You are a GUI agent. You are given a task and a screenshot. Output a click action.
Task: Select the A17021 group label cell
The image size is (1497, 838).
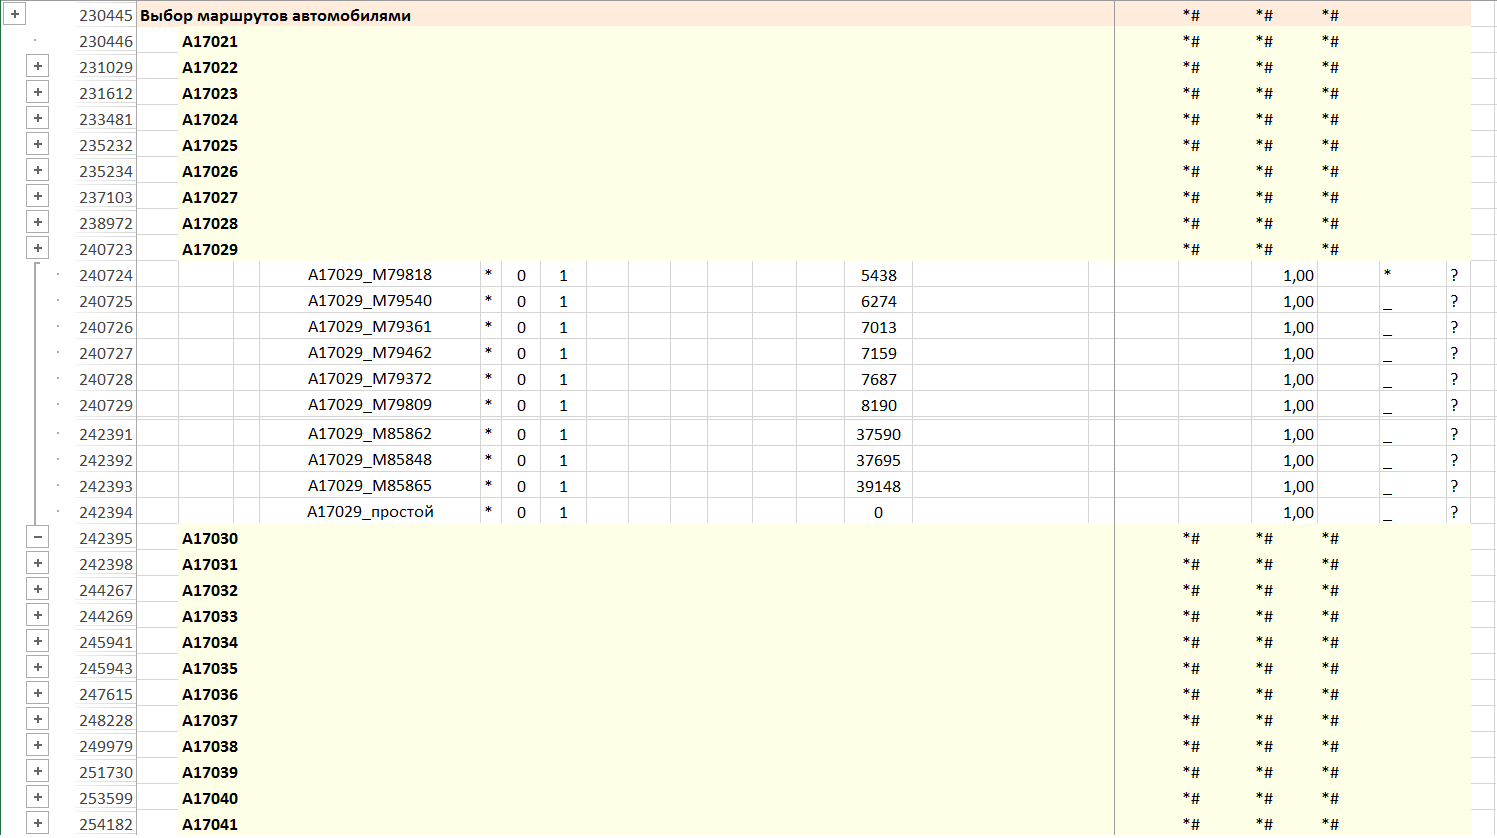(210, 41)
